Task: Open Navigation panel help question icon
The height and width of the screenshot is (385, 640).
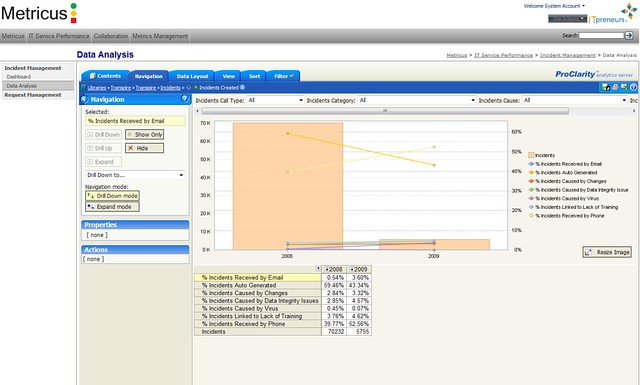Action: point(184,98)
